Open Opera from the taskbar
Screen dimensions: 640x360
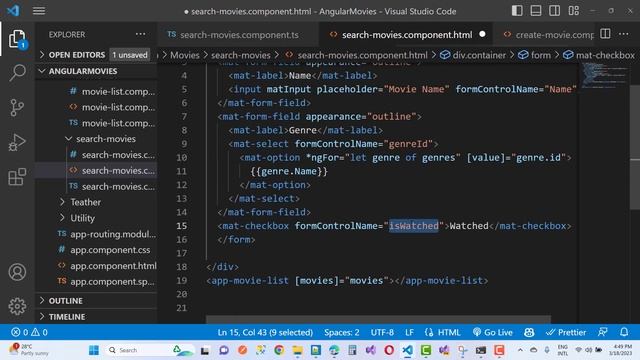pyautogui.click(x=389, y=350)
